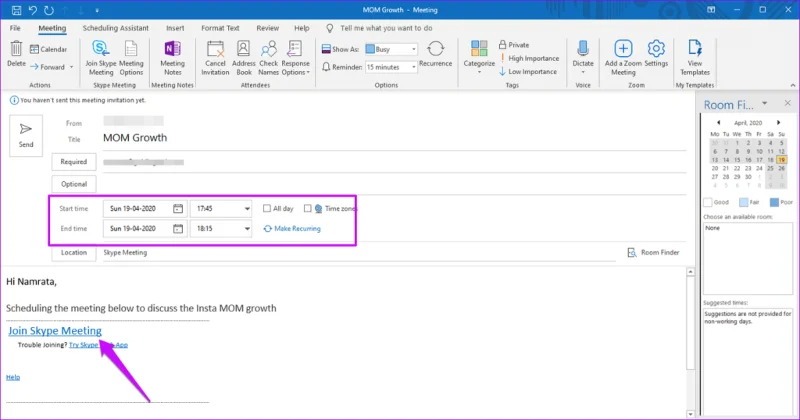Open Meeting Options in Skype Meeting group
Screen dimensions: 800x420
pos(131,58)
